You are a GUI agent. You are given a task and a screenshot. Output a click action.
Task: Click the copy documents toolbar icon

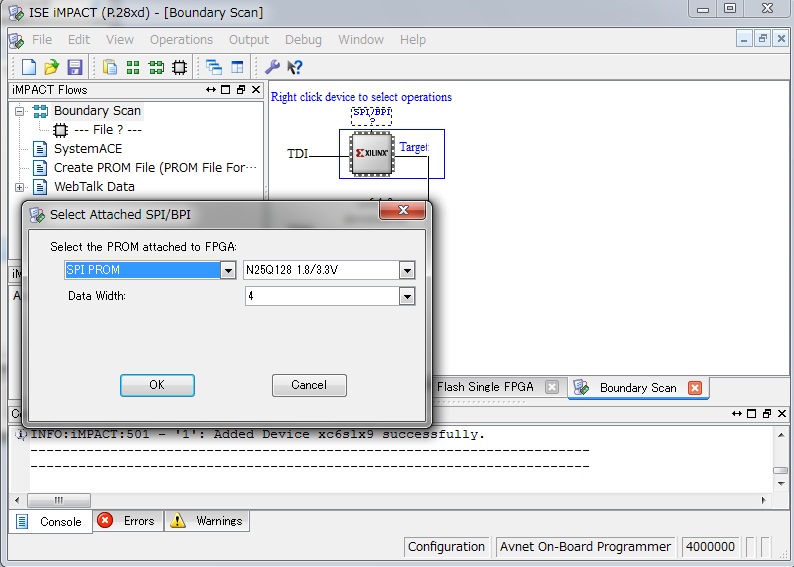click(110, 67)
